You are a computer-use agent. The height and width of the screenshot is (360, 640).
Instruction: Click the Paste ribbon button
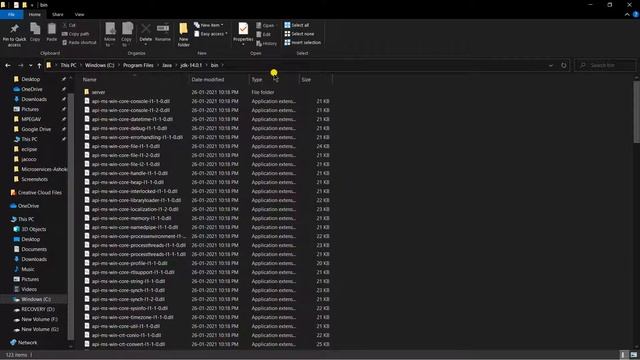pos(51,32)
